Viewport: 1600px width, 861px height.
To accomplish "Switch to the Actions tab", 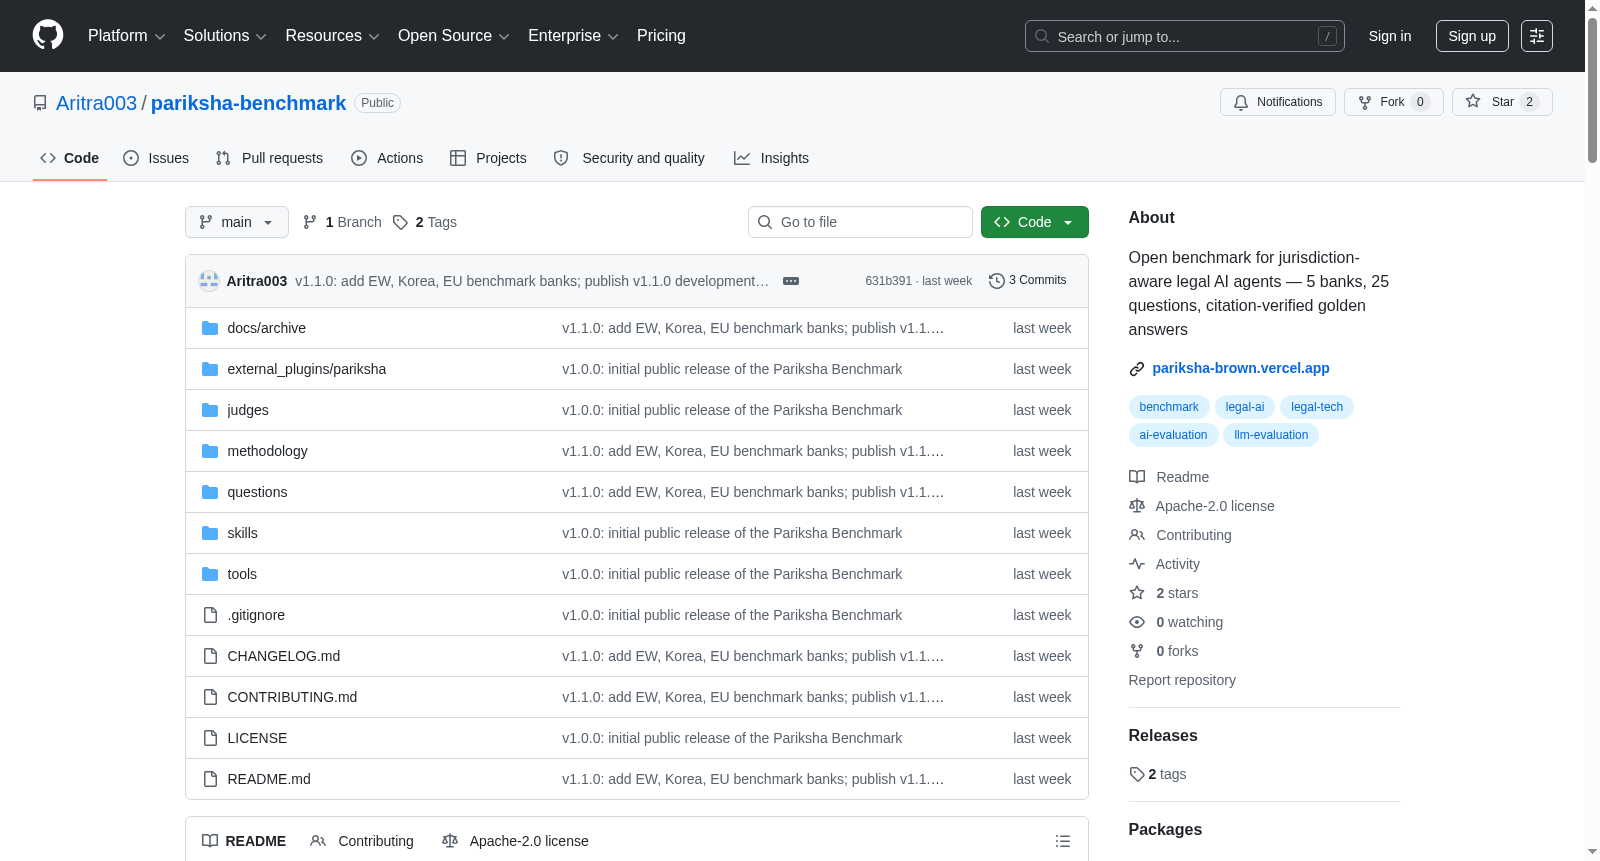I will [387, 158].
